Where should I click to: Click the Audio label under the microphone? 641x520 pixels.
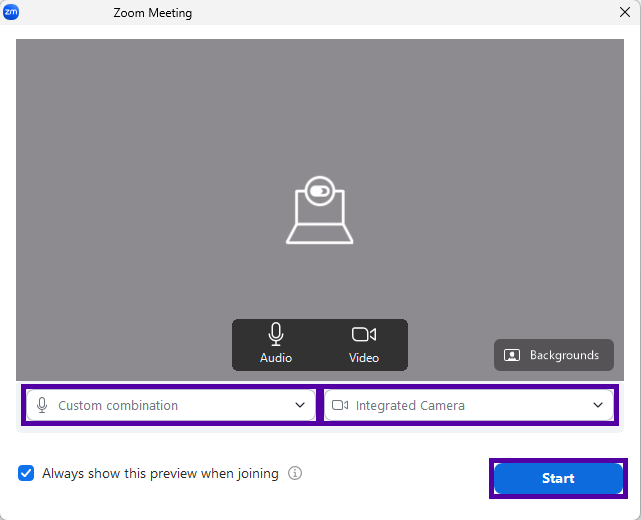point(276,358)
